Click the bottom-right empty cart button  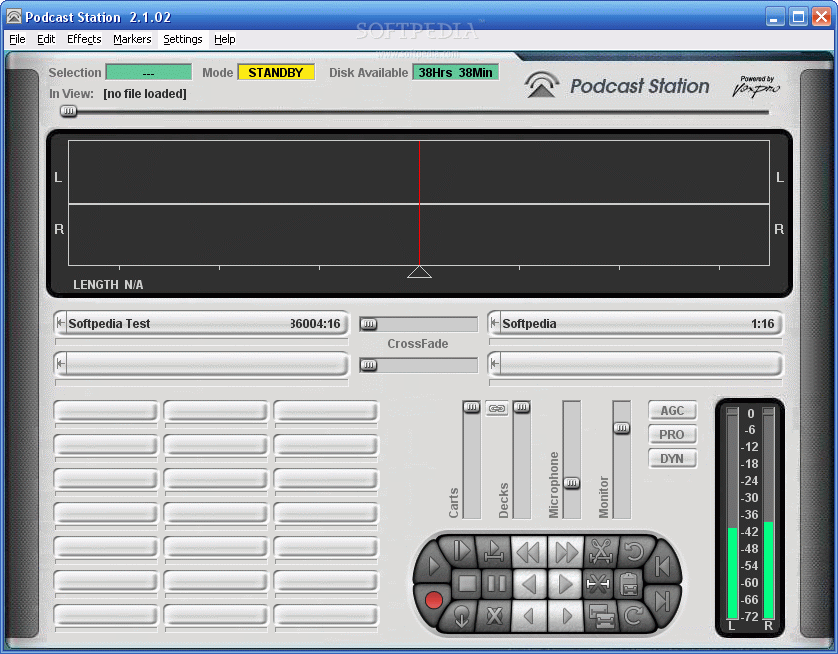326,616
